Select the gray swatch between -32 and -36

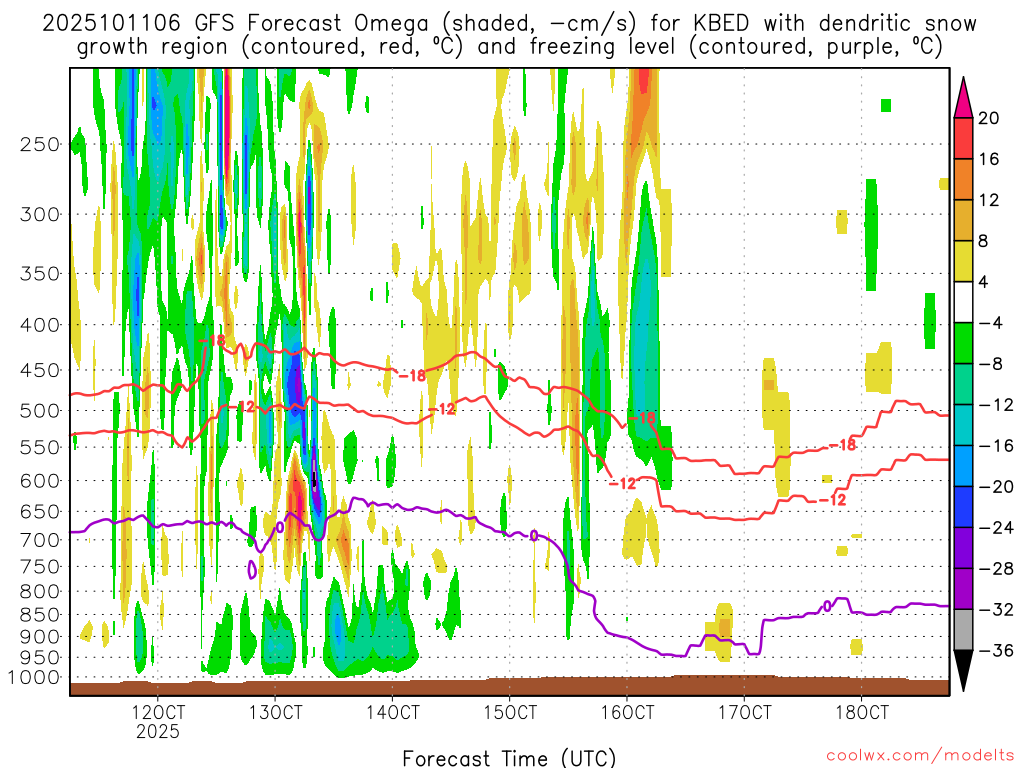click(963, 630)
